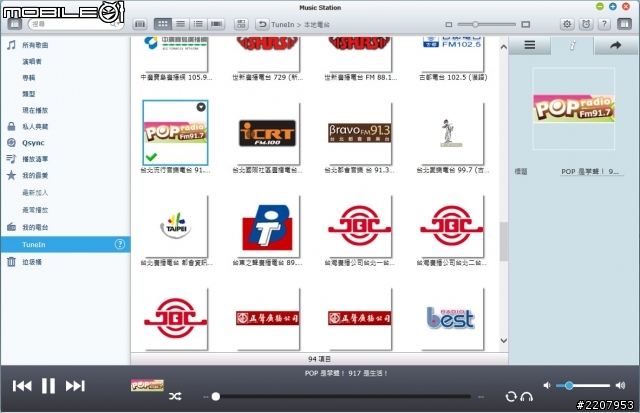Click the vertical scrollbar thumb of station list
Image resolution: width=640 pixels, height=413 pixels.
(504, 241)
